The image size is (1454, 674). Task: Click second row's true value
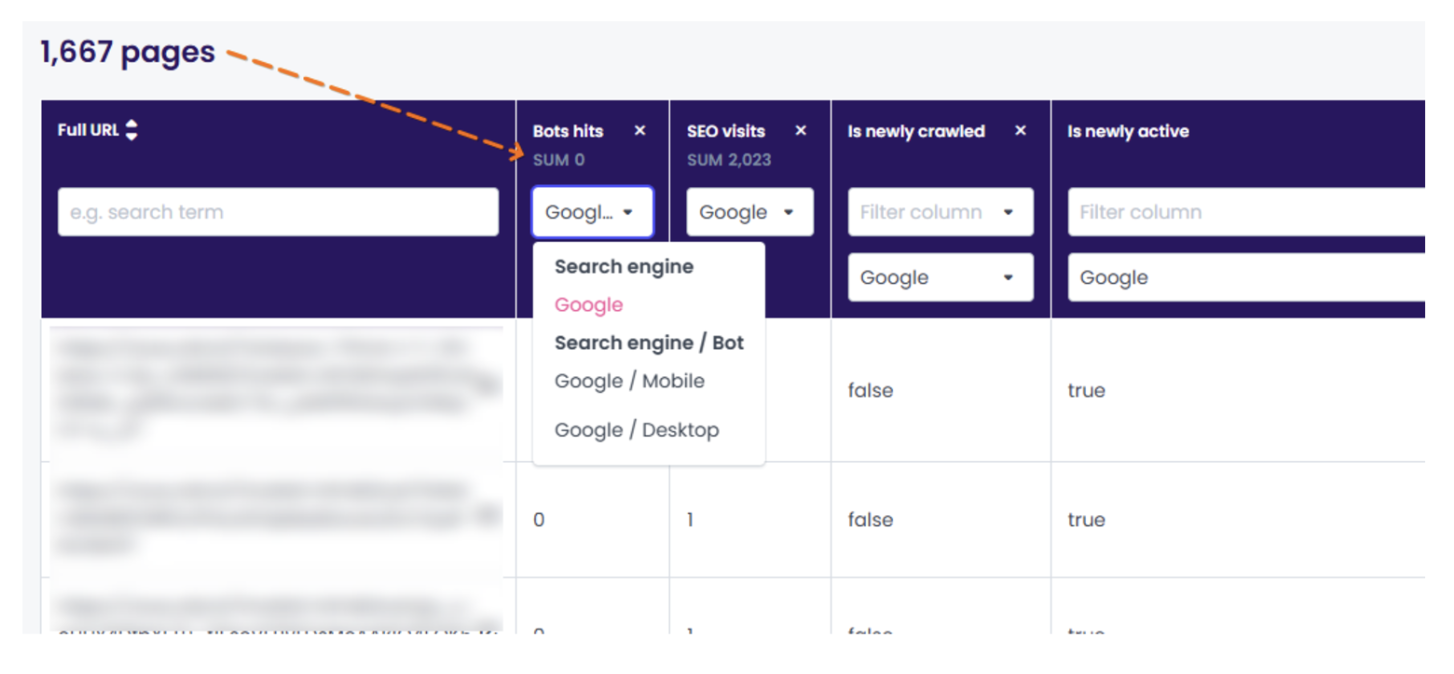point(1086,520)
